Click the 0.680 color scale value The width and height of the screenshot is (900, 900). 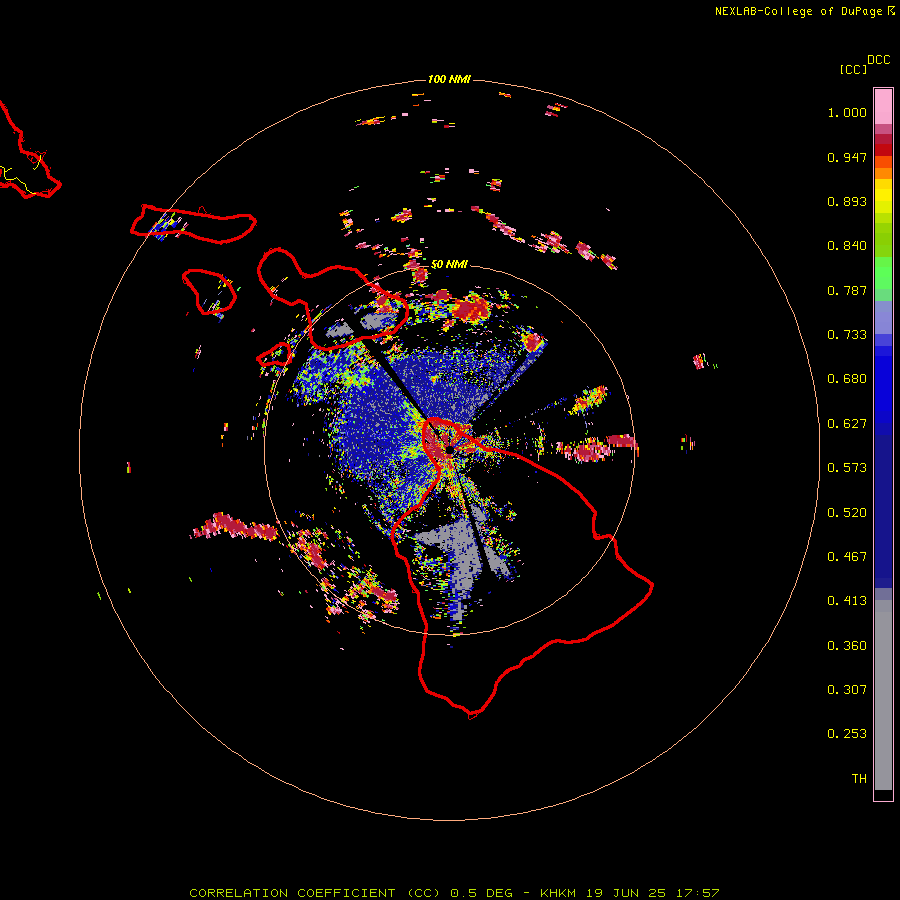click(x=847, y=379)
